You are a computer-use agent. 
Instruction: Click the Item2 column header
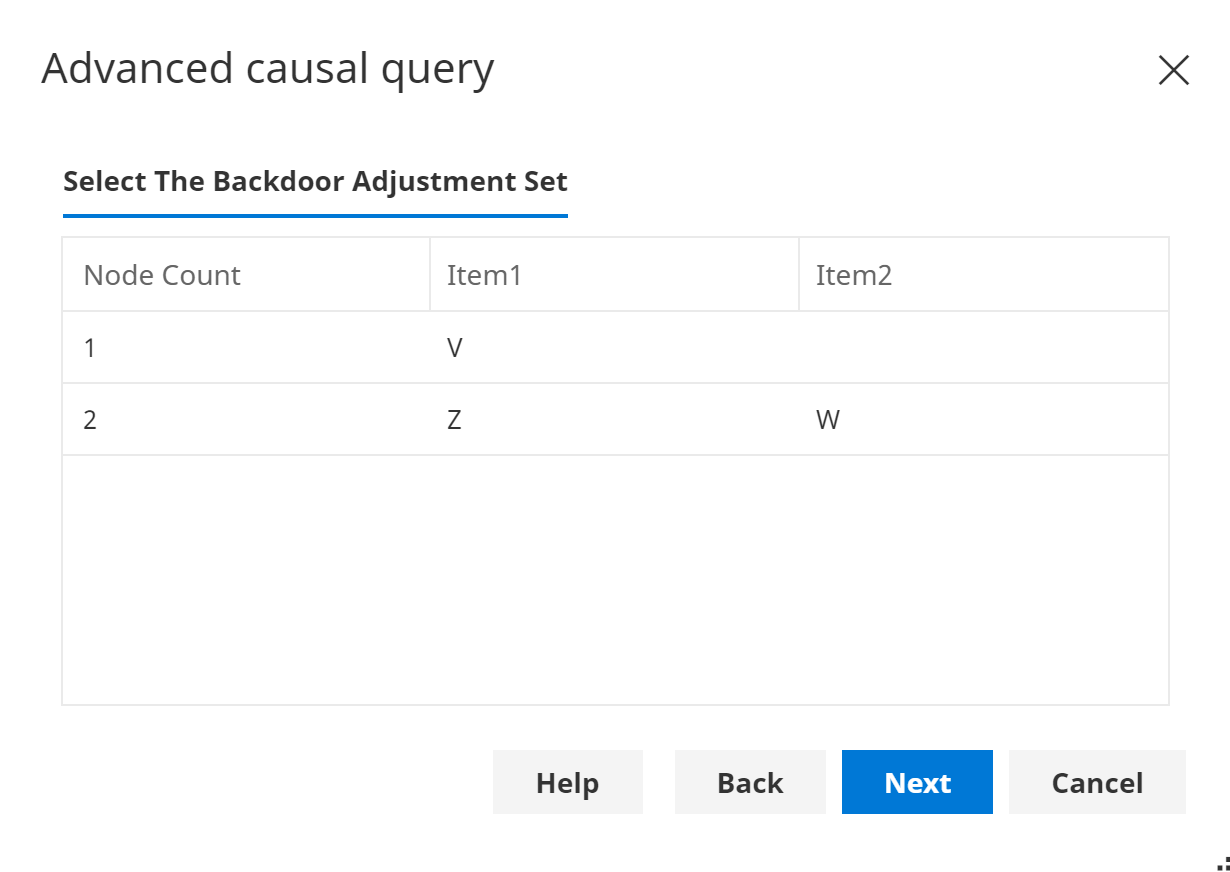click(854, 274)
